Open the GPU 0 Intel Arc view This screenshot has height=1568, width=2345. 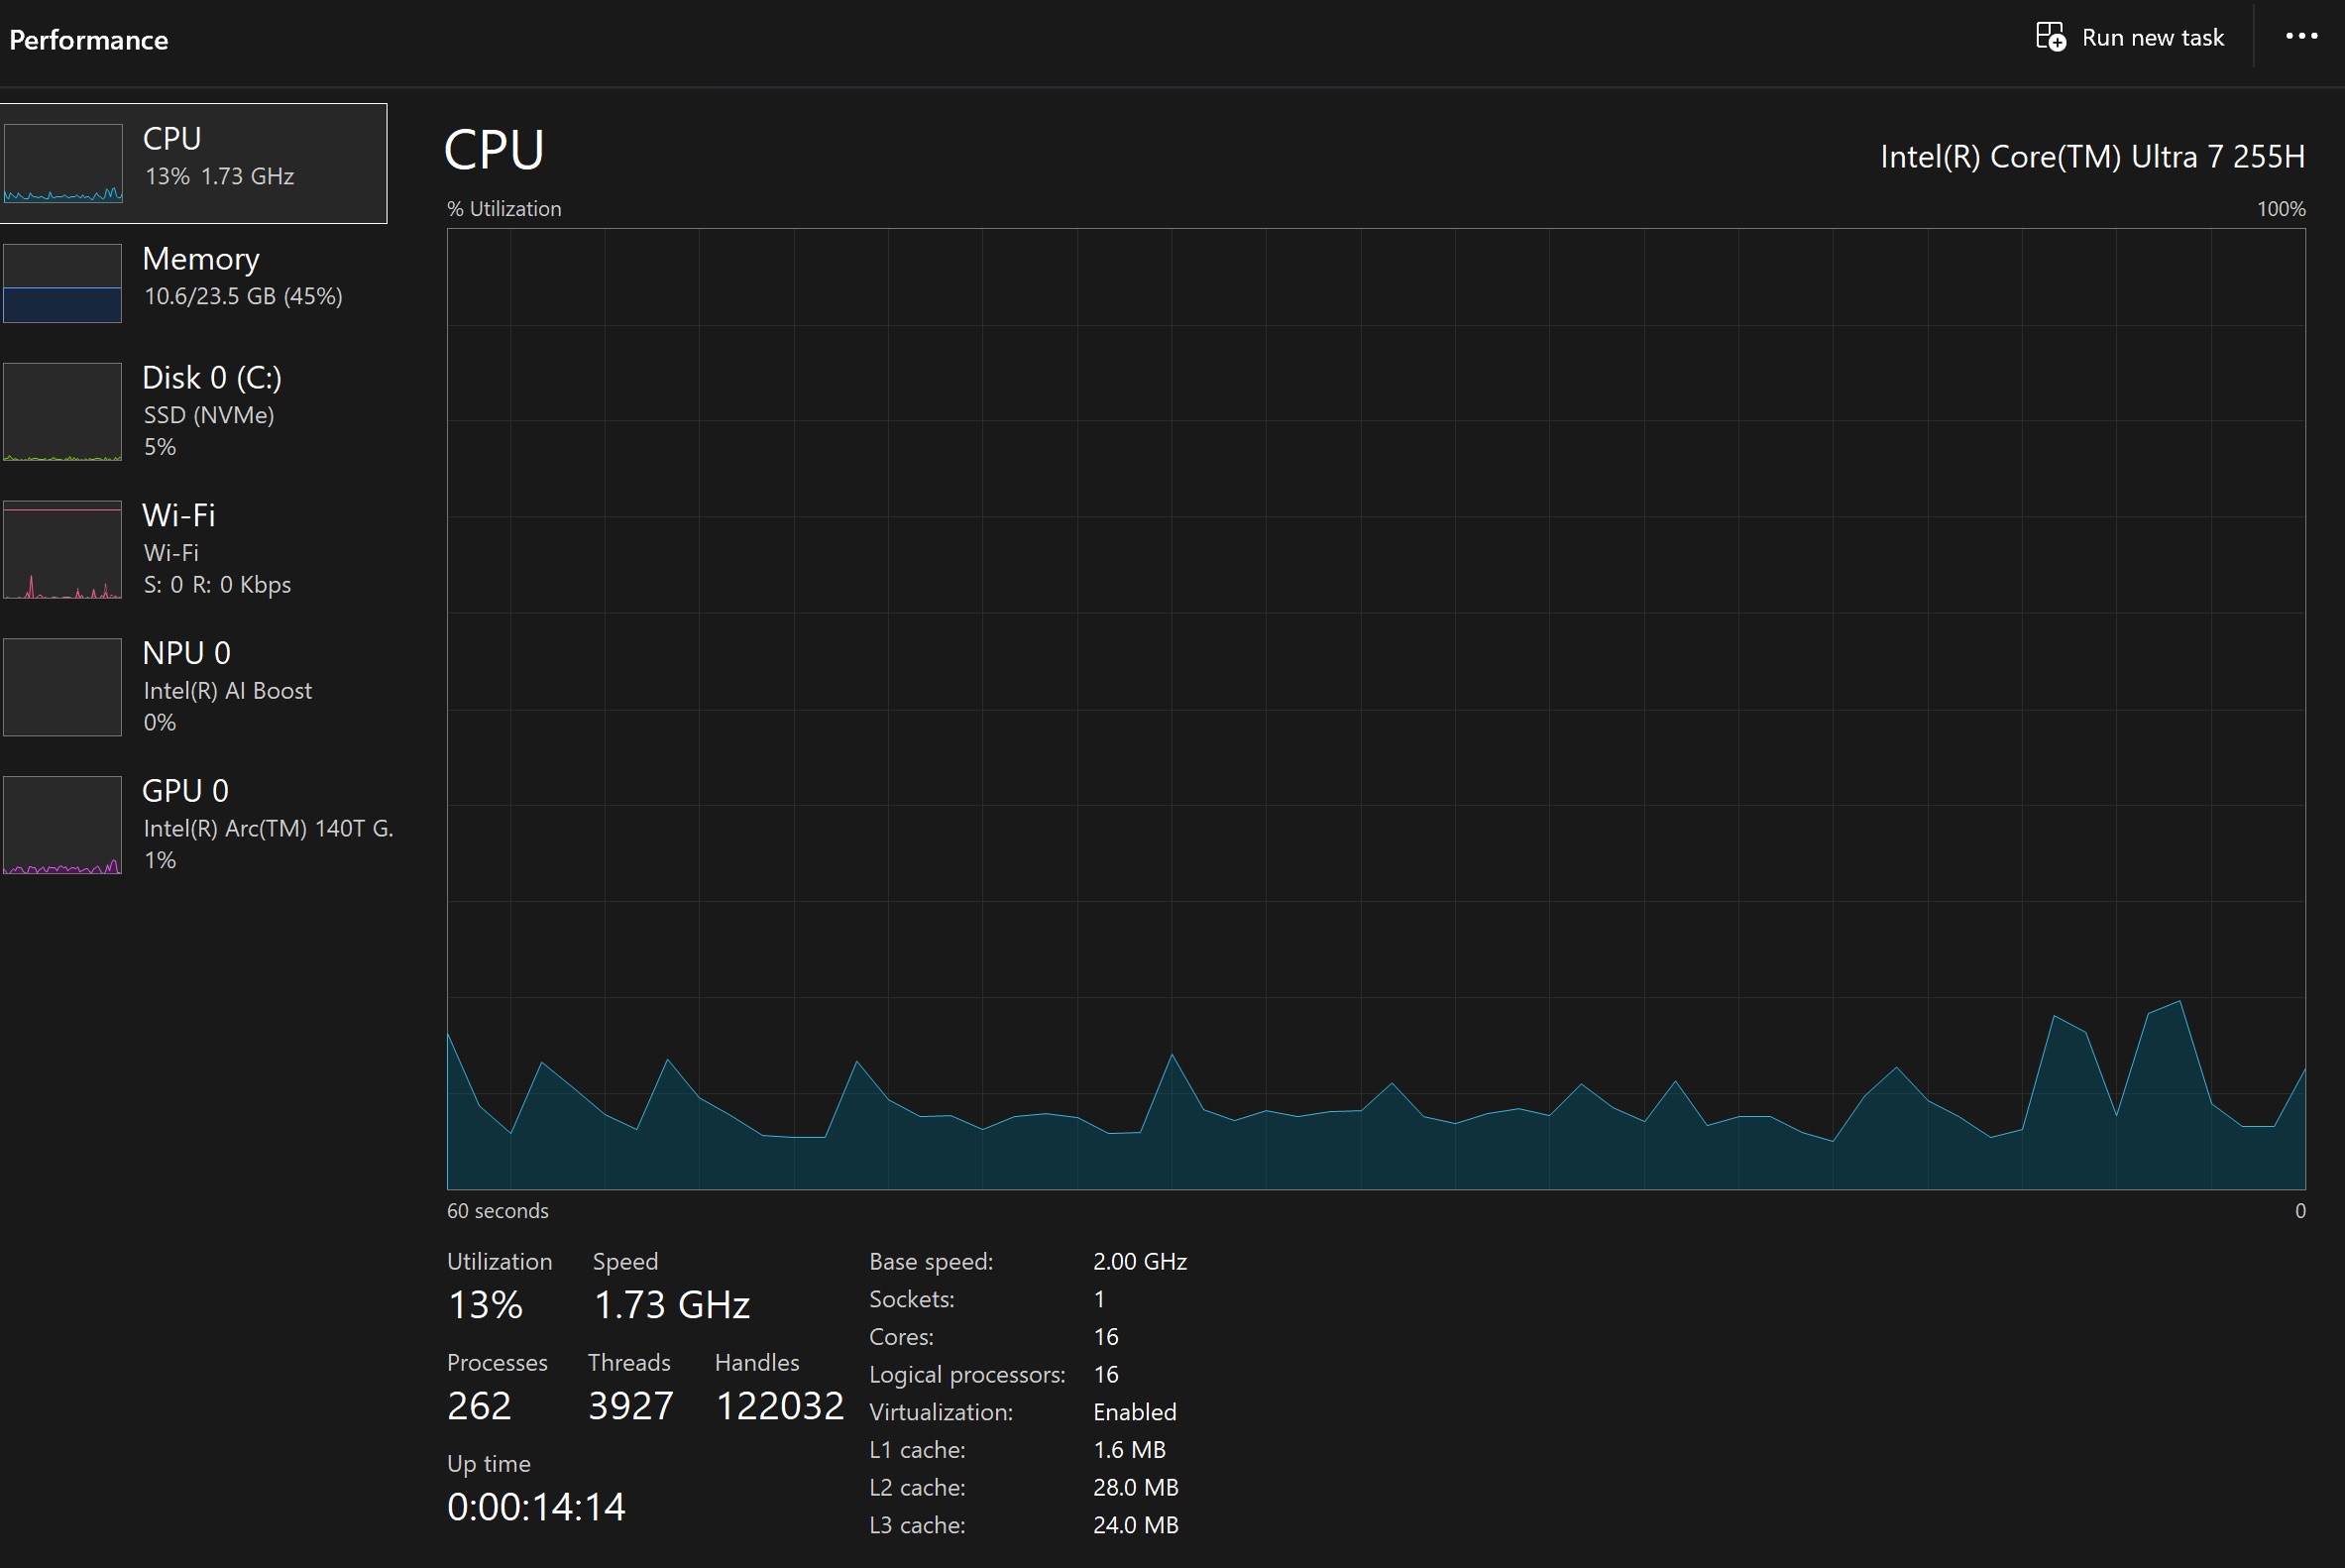click(186, 792)
